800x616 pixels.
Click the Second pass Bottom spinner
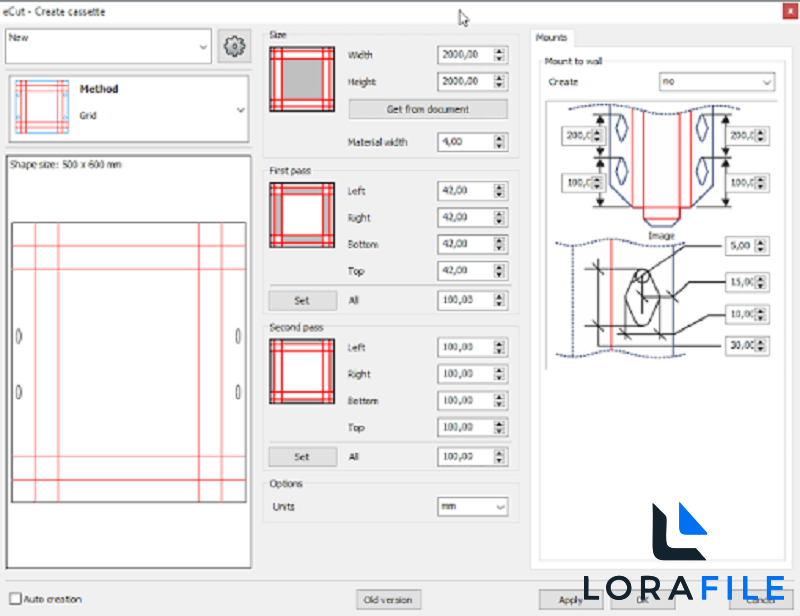[x=500, y=400]
